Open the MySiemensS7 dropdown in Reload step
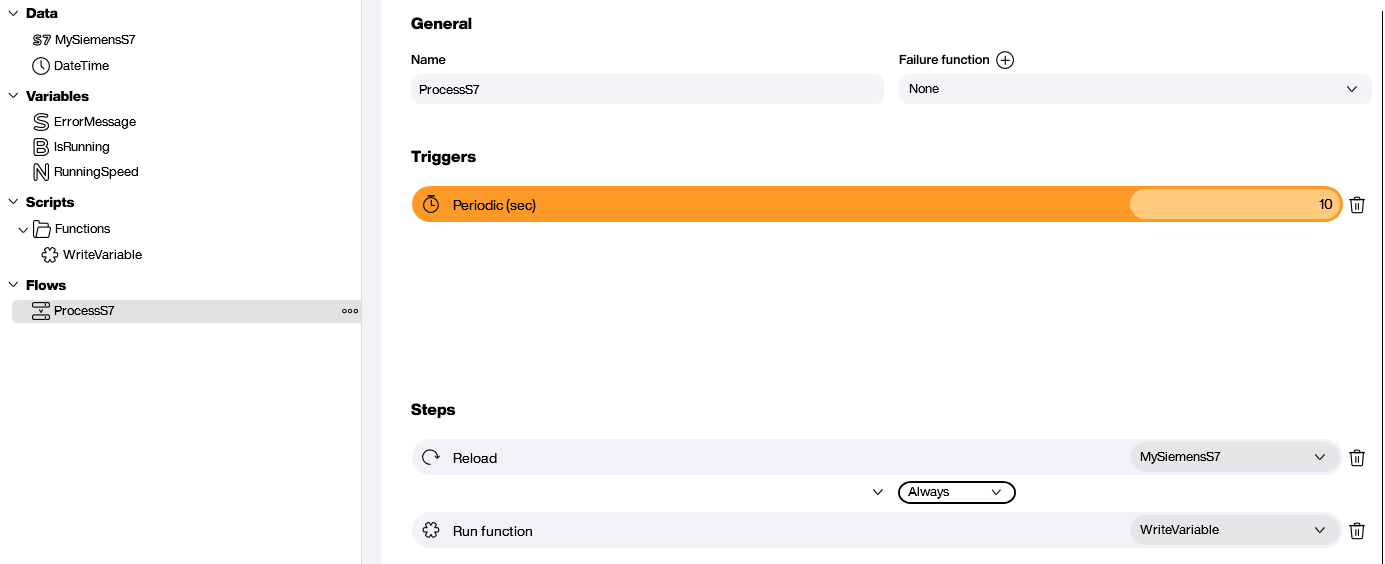This screenshot has height=564, width=1385. [1234, 457]
